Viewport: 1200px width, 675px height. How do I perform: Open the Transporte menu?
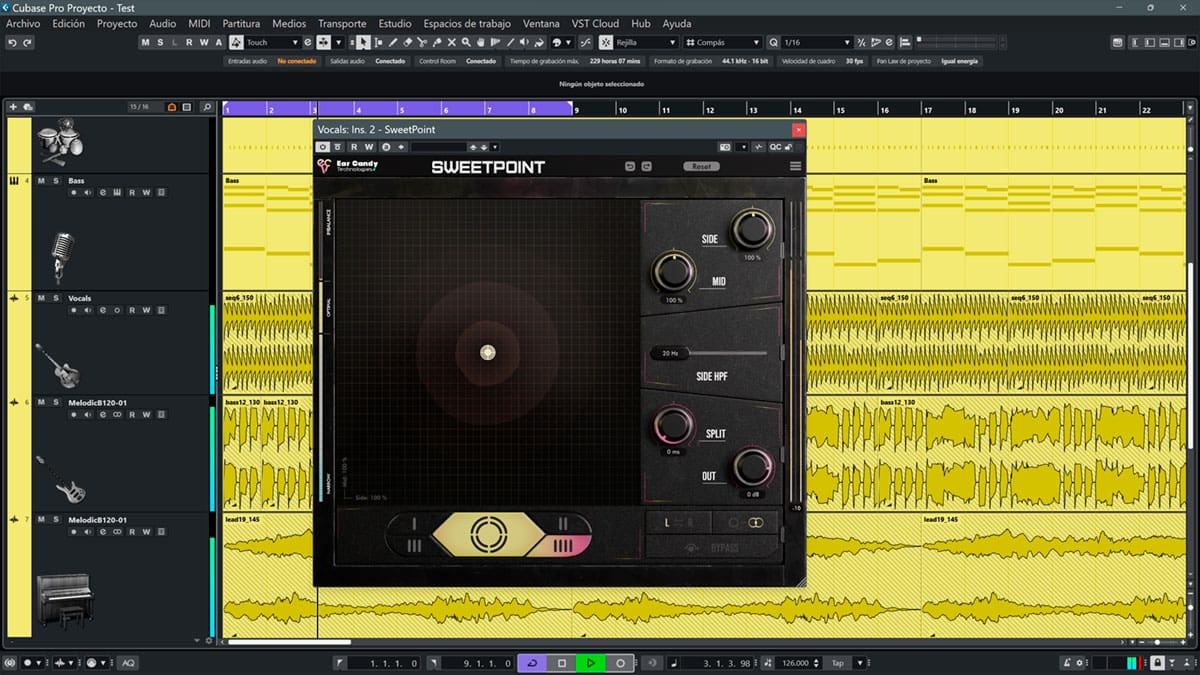342,23
